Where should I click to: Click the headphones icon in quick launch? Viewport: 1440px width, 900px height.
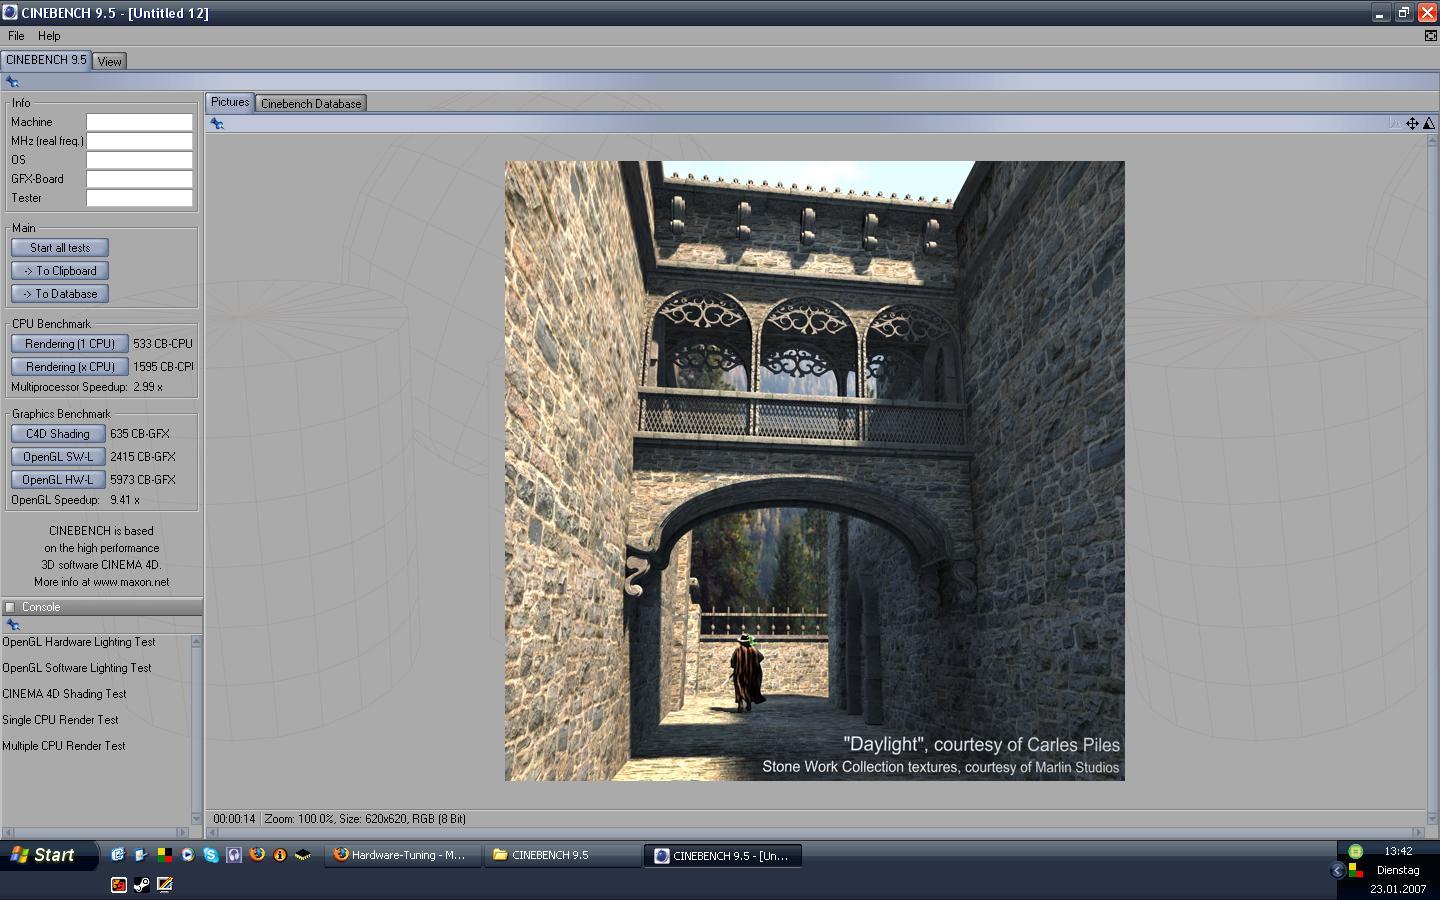pyautogui.click(x=234, y=855)
